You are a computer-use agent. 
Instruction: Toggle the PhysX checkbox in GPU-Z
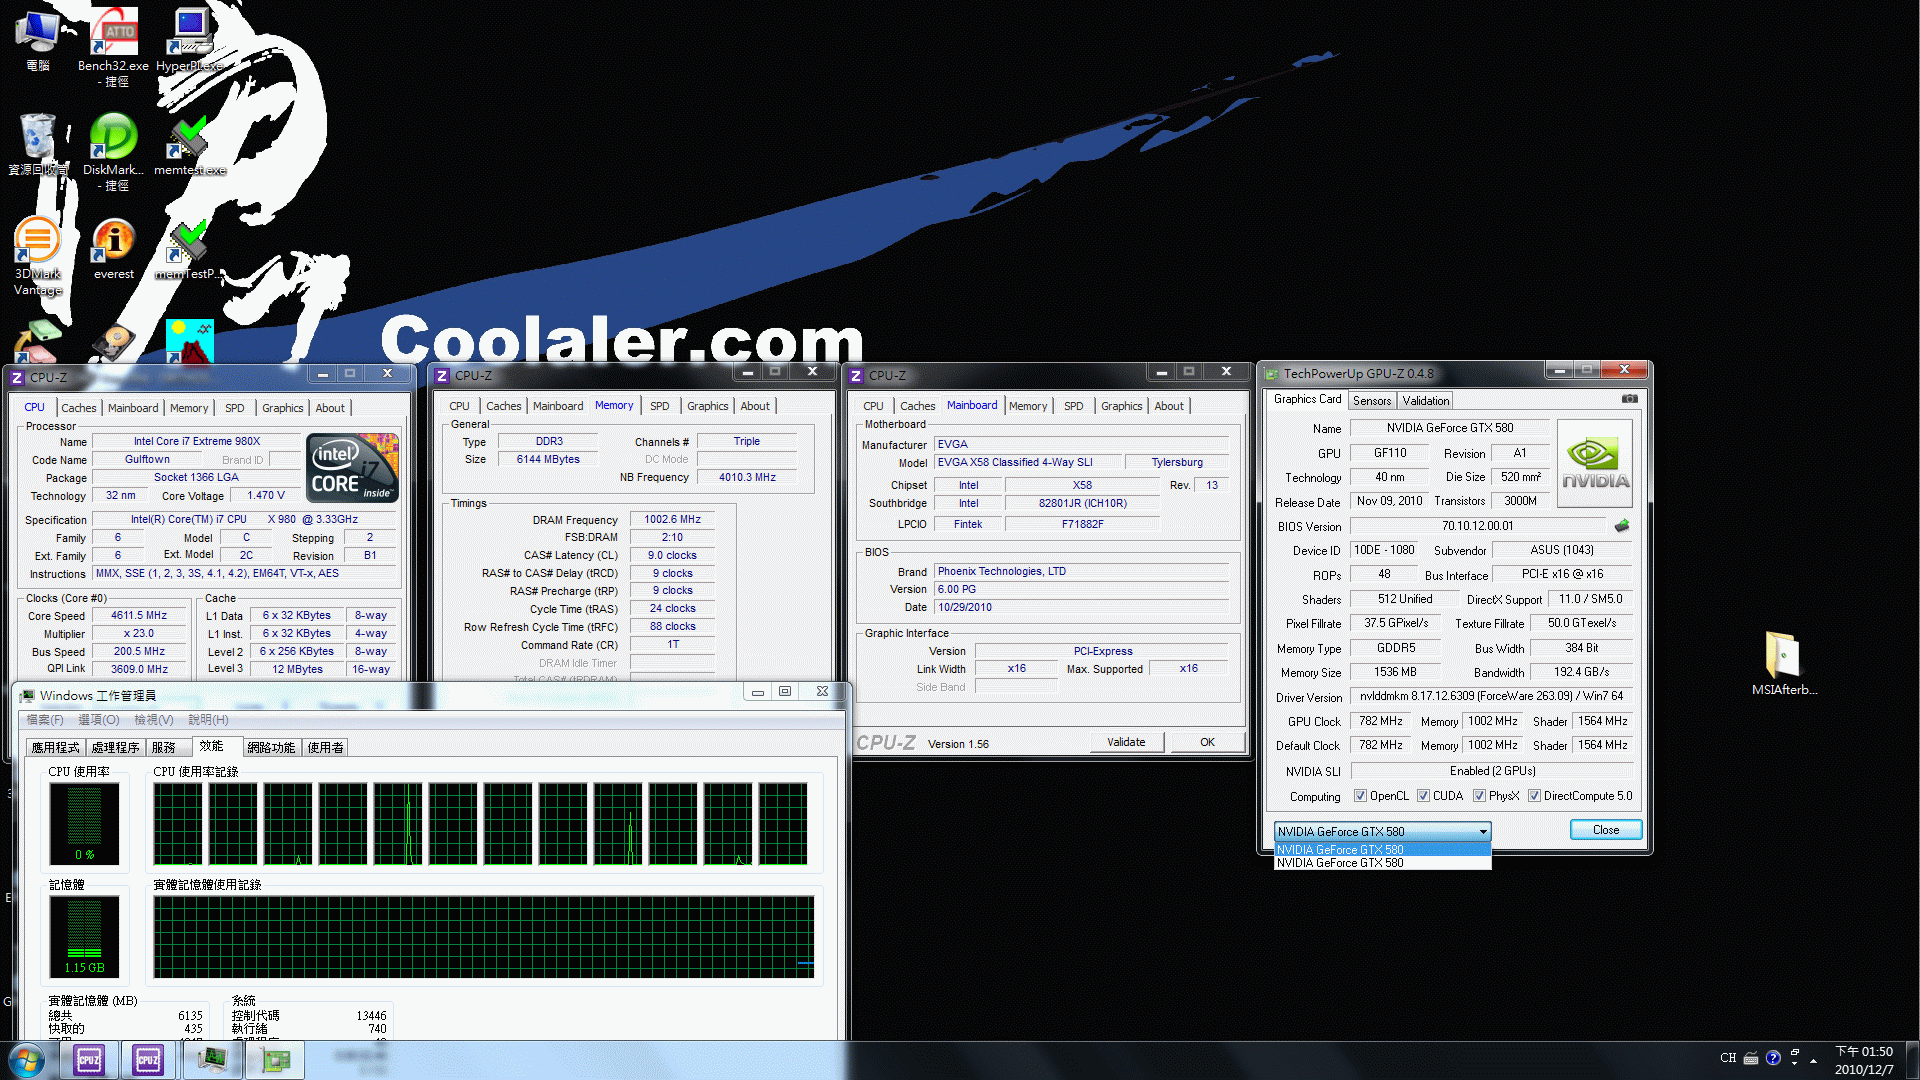click(x=1479, y=796)
